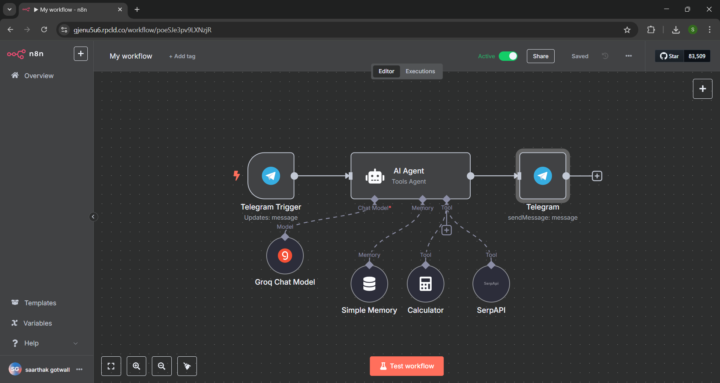
Task: Click the Chat Model connector on AI Agent
Action: (x=375, y=199)
